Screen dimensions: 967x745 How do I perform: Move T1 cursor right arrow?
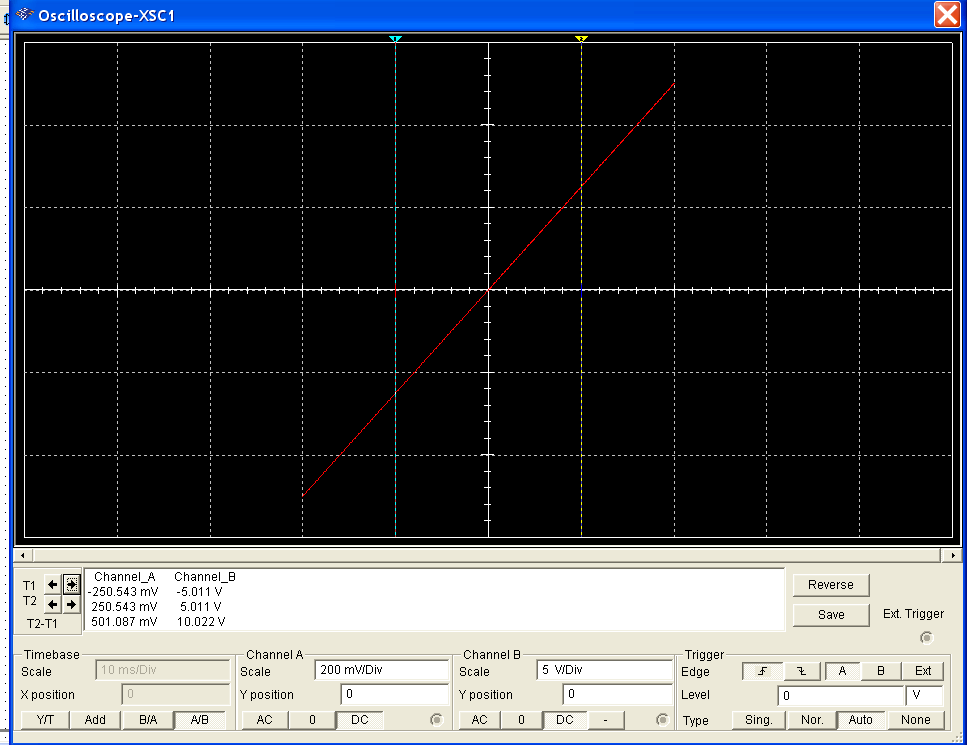click(x=72, y=584)
